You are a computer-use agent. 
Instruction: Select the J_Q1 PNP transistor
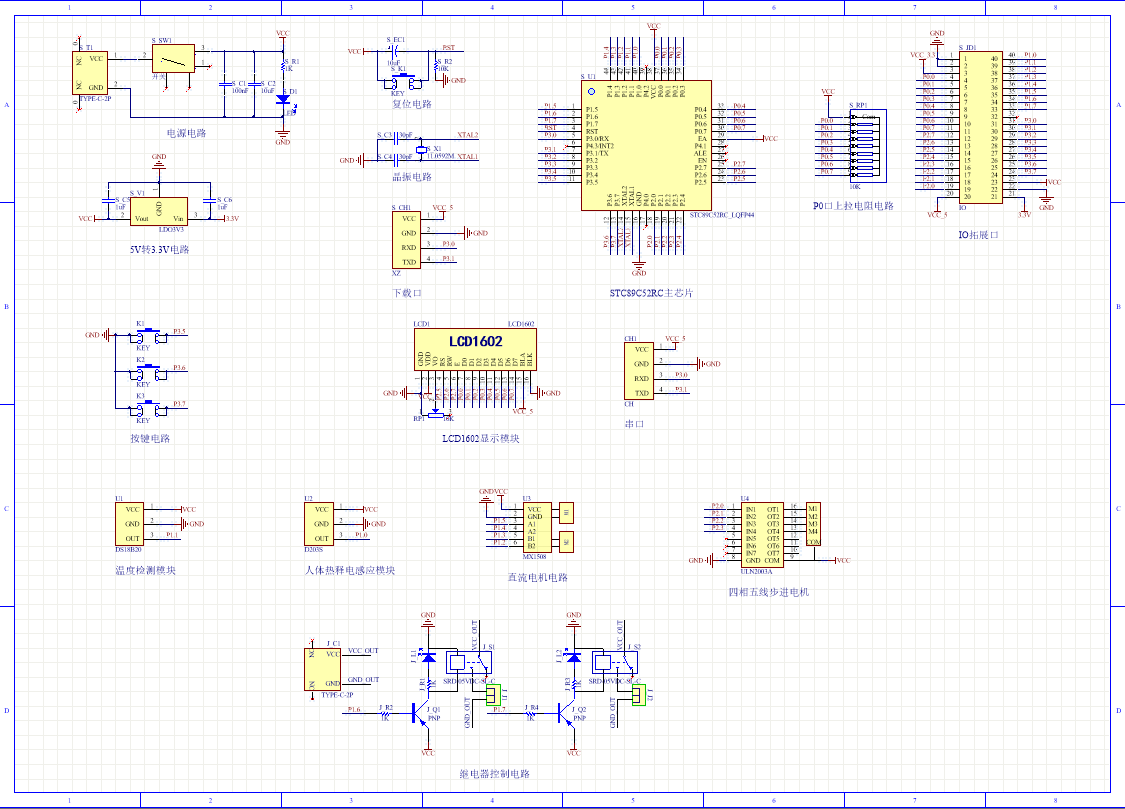(421, 713)
